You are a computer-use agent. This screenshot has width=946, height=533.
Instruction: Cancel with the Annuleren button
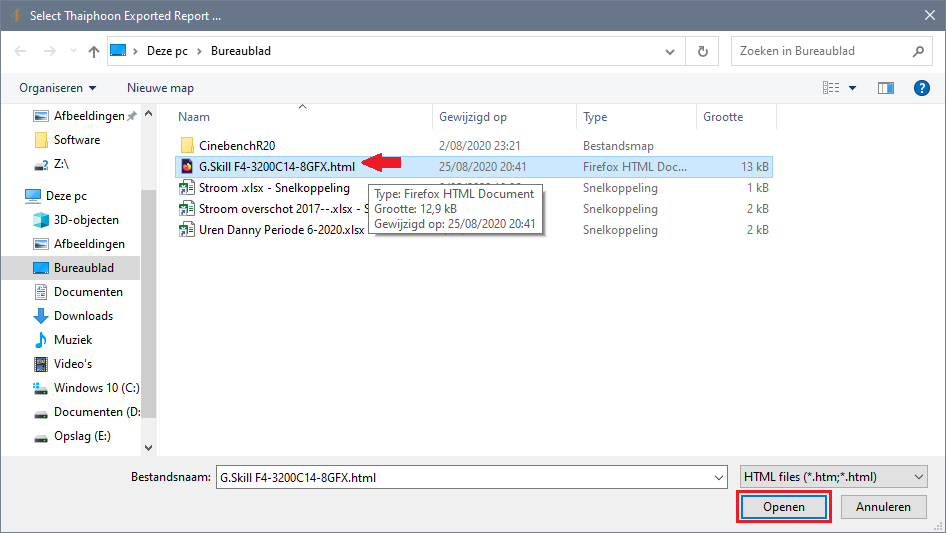(883, 507)
